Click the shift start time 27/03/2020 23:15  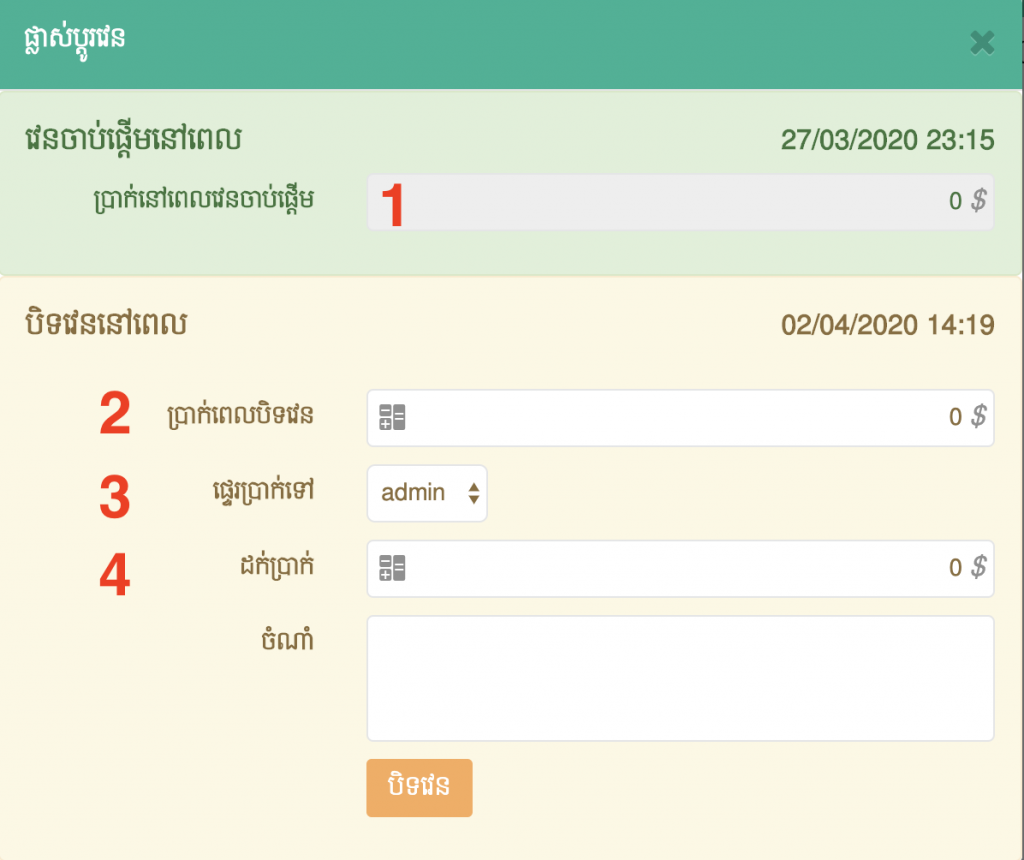[x=887, y=140]
